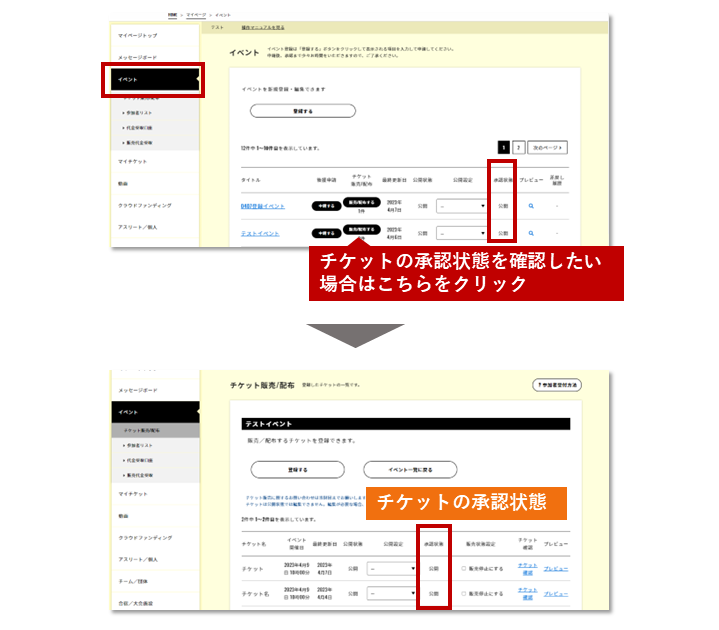Click the preview magnifier icon for テストイベント
The width and height of the screenshot is (719, 630).
pyautogui.click(x=531, y=233)
